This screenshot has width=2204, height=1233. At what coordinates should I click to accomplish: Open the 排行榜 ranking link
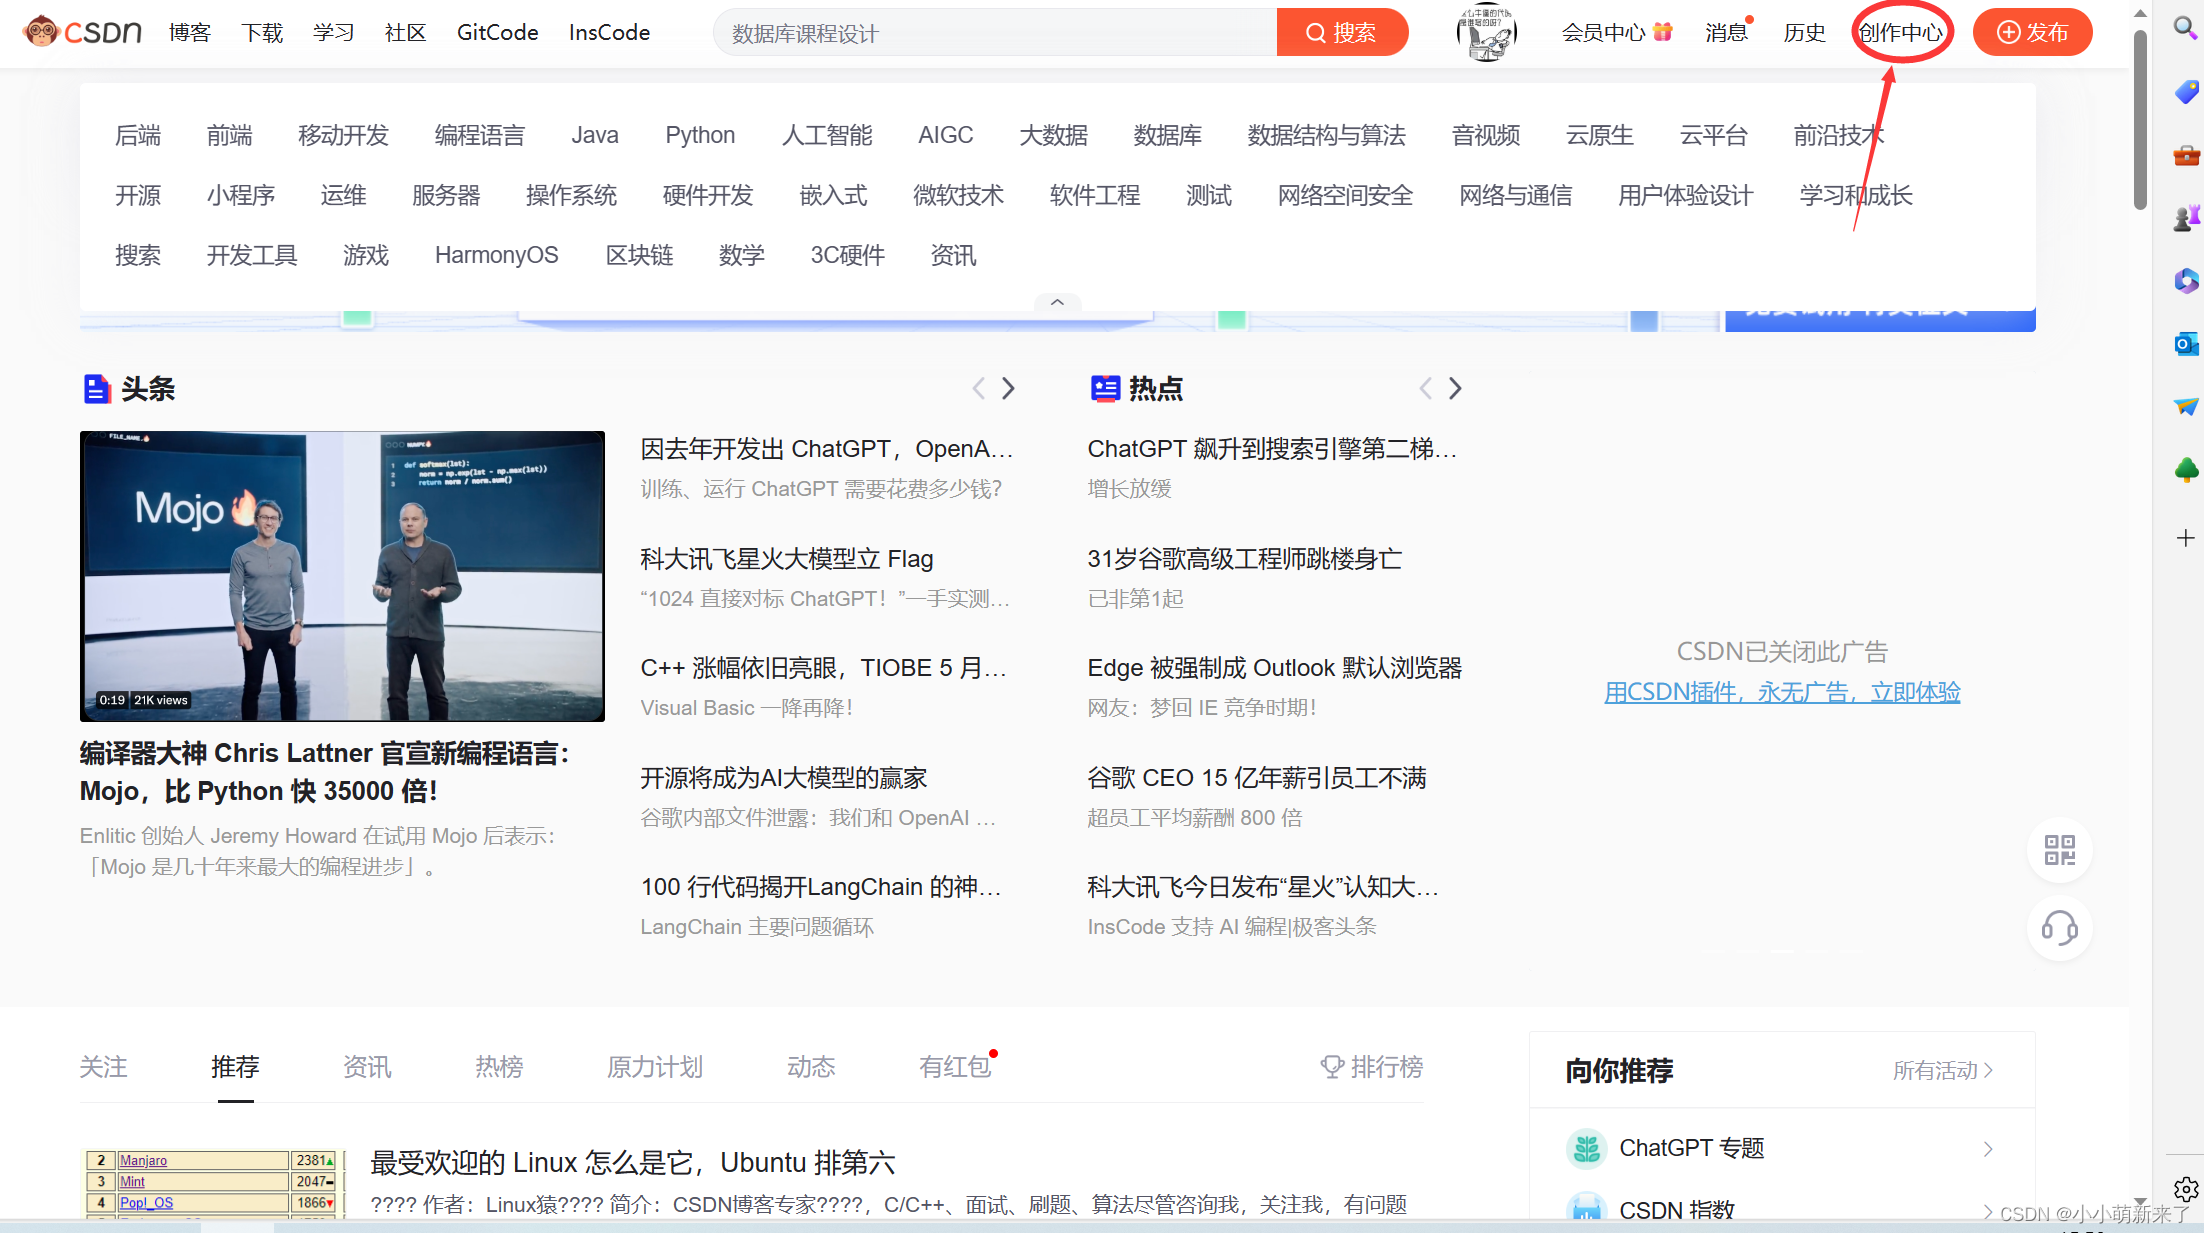tap(1371, 1067)
